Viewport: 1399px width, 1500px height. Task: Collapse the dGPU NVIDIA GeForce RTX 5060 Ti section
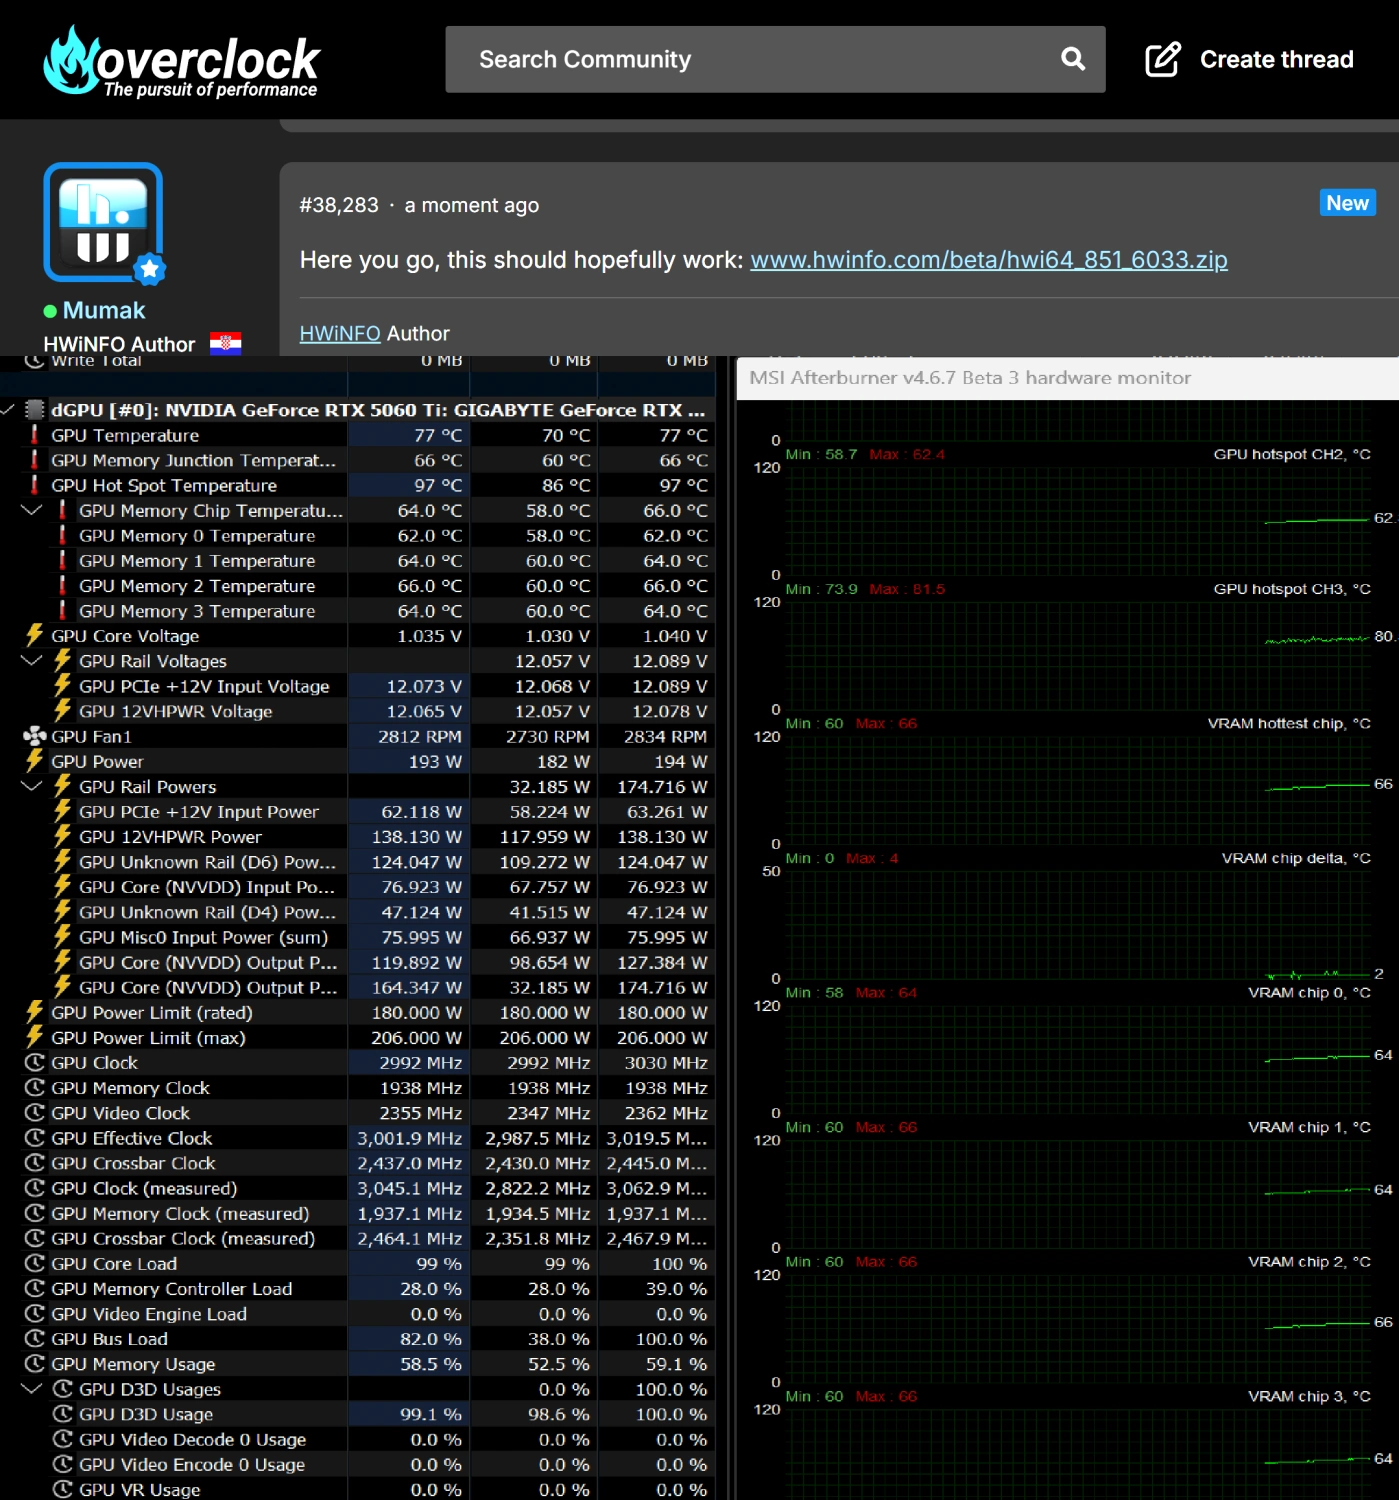pos(8,410)
